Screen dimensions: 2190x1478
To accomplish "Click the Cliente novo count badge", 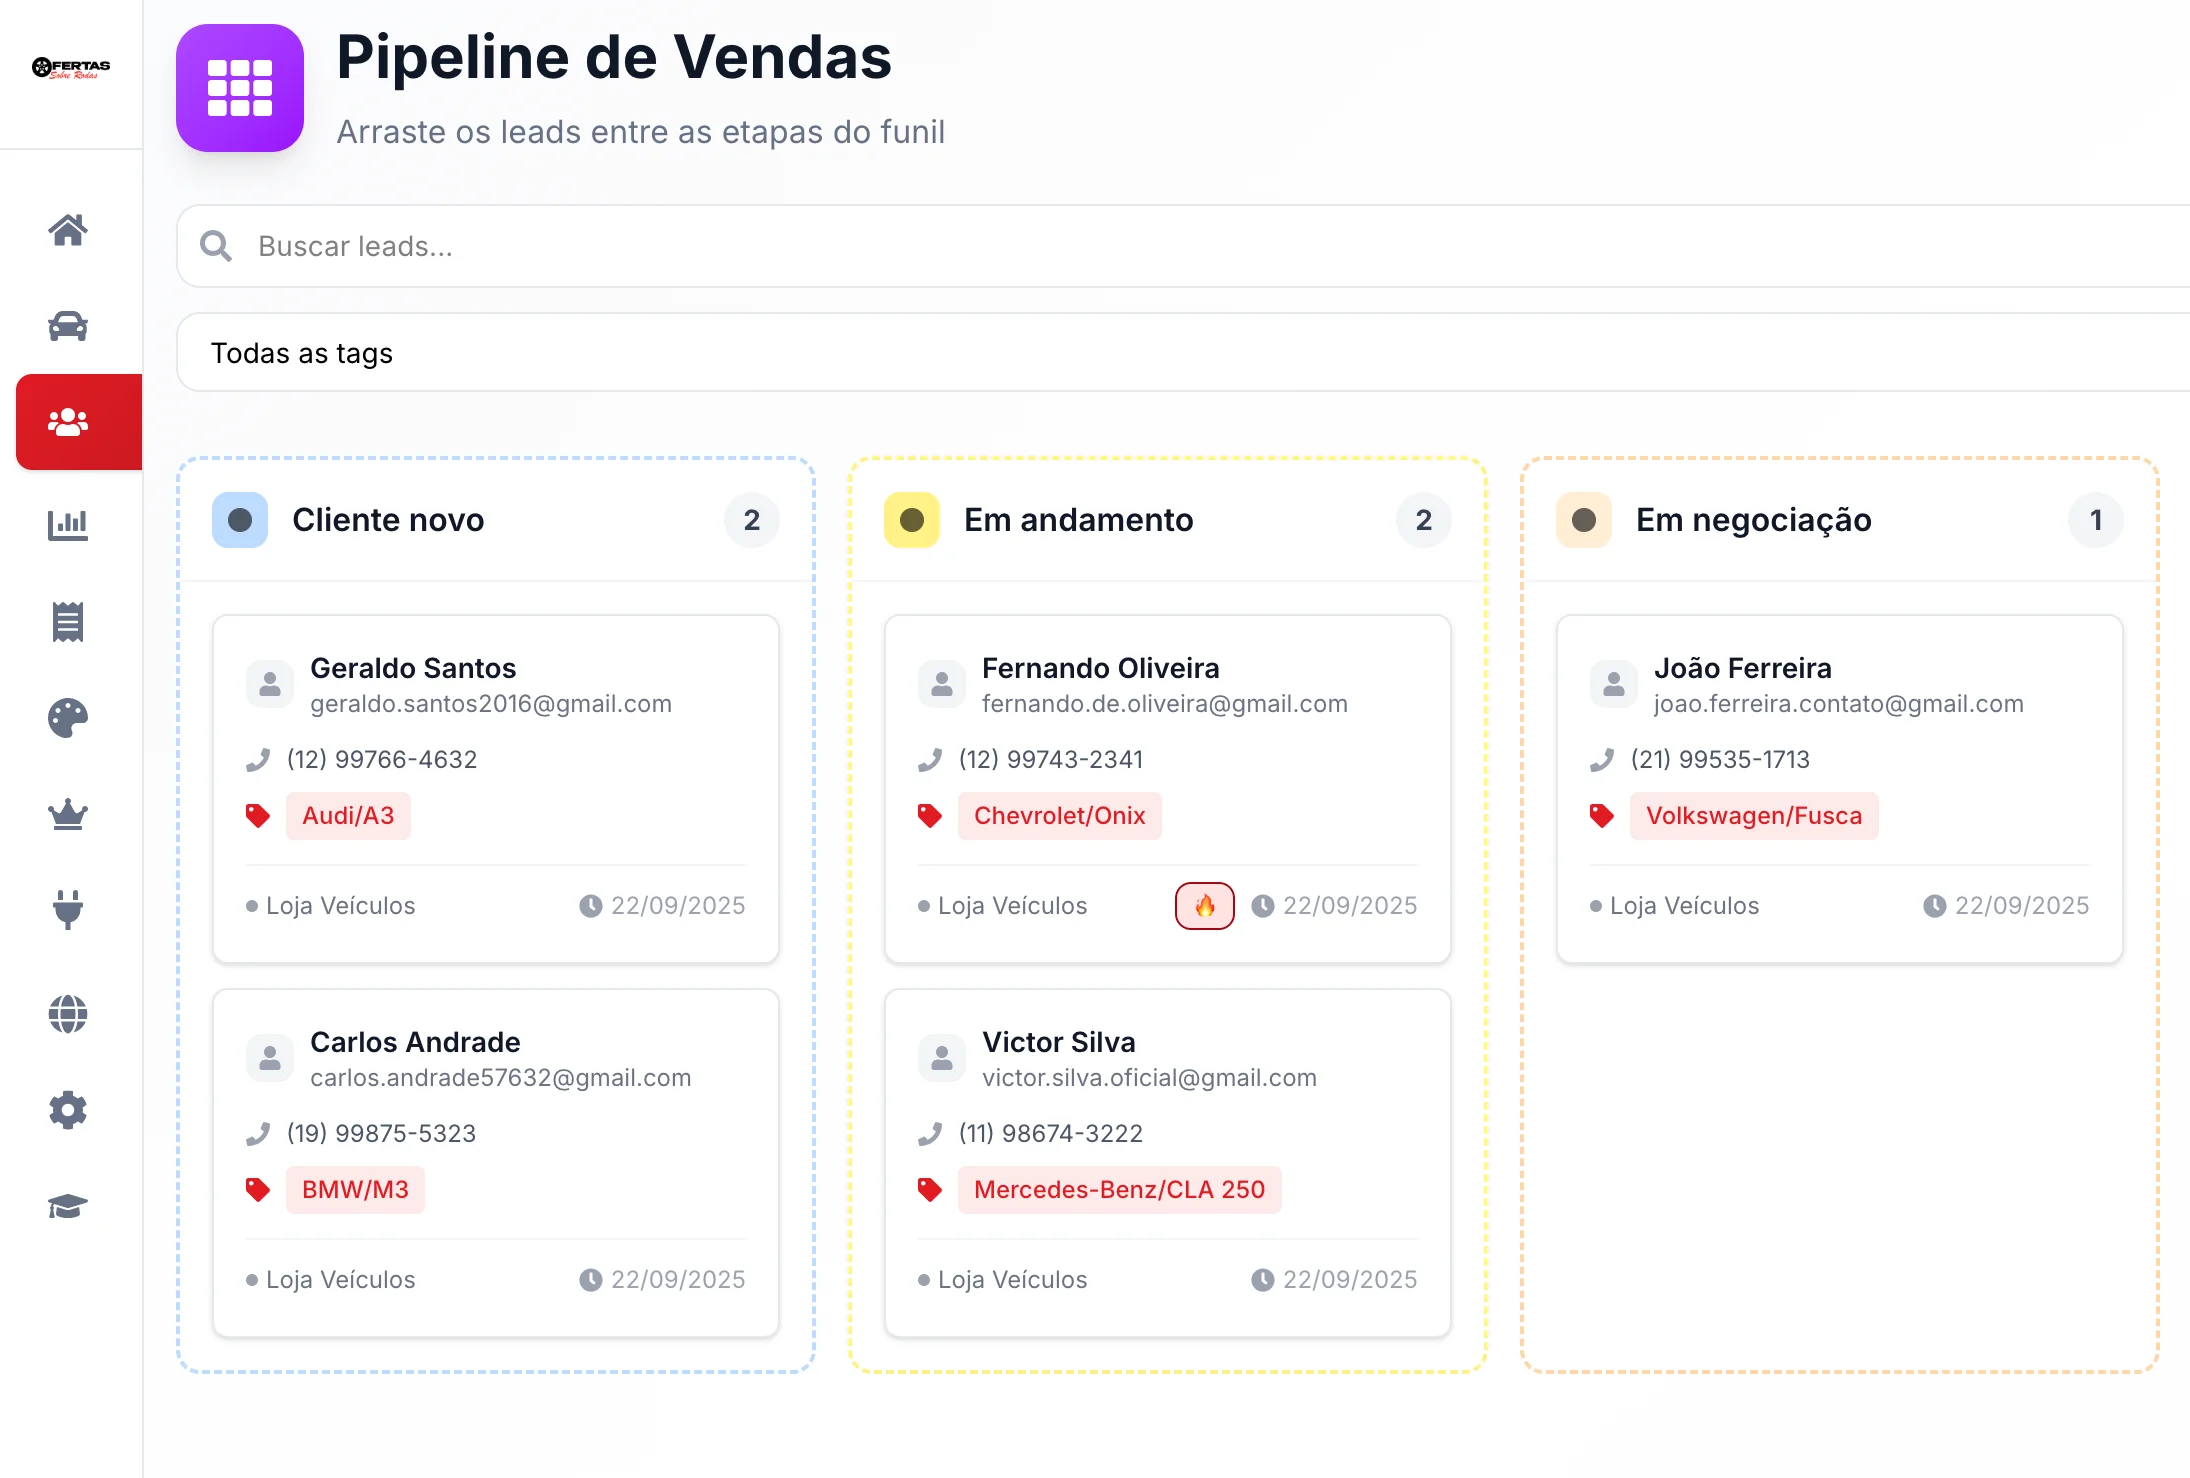I will tap(752, 520).
